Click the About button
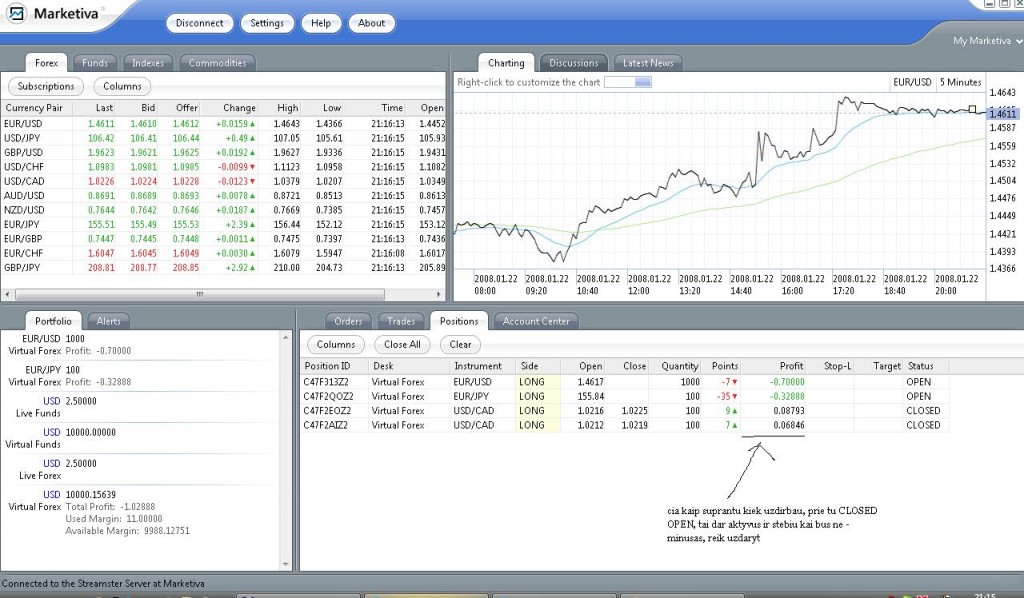 tap(371, 22)
